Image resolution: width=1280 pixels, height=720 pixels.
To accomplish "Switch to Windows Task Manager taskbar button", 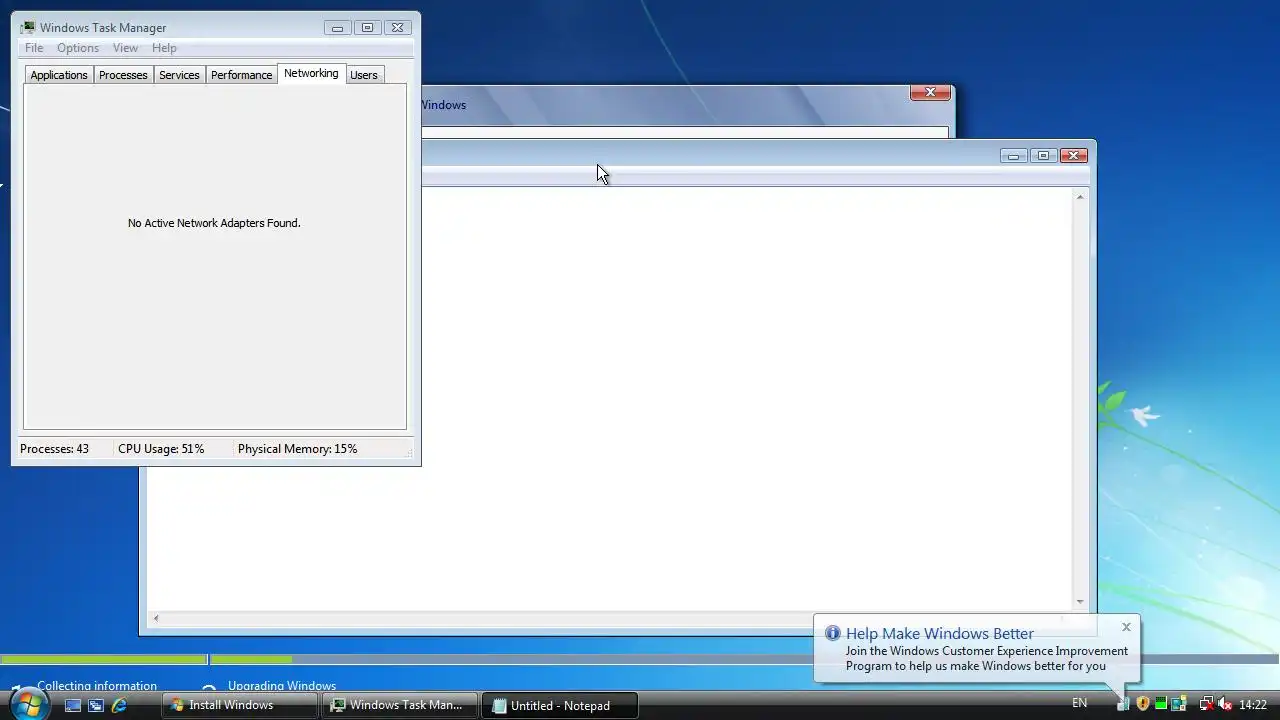I will click(x=399, y=705).
